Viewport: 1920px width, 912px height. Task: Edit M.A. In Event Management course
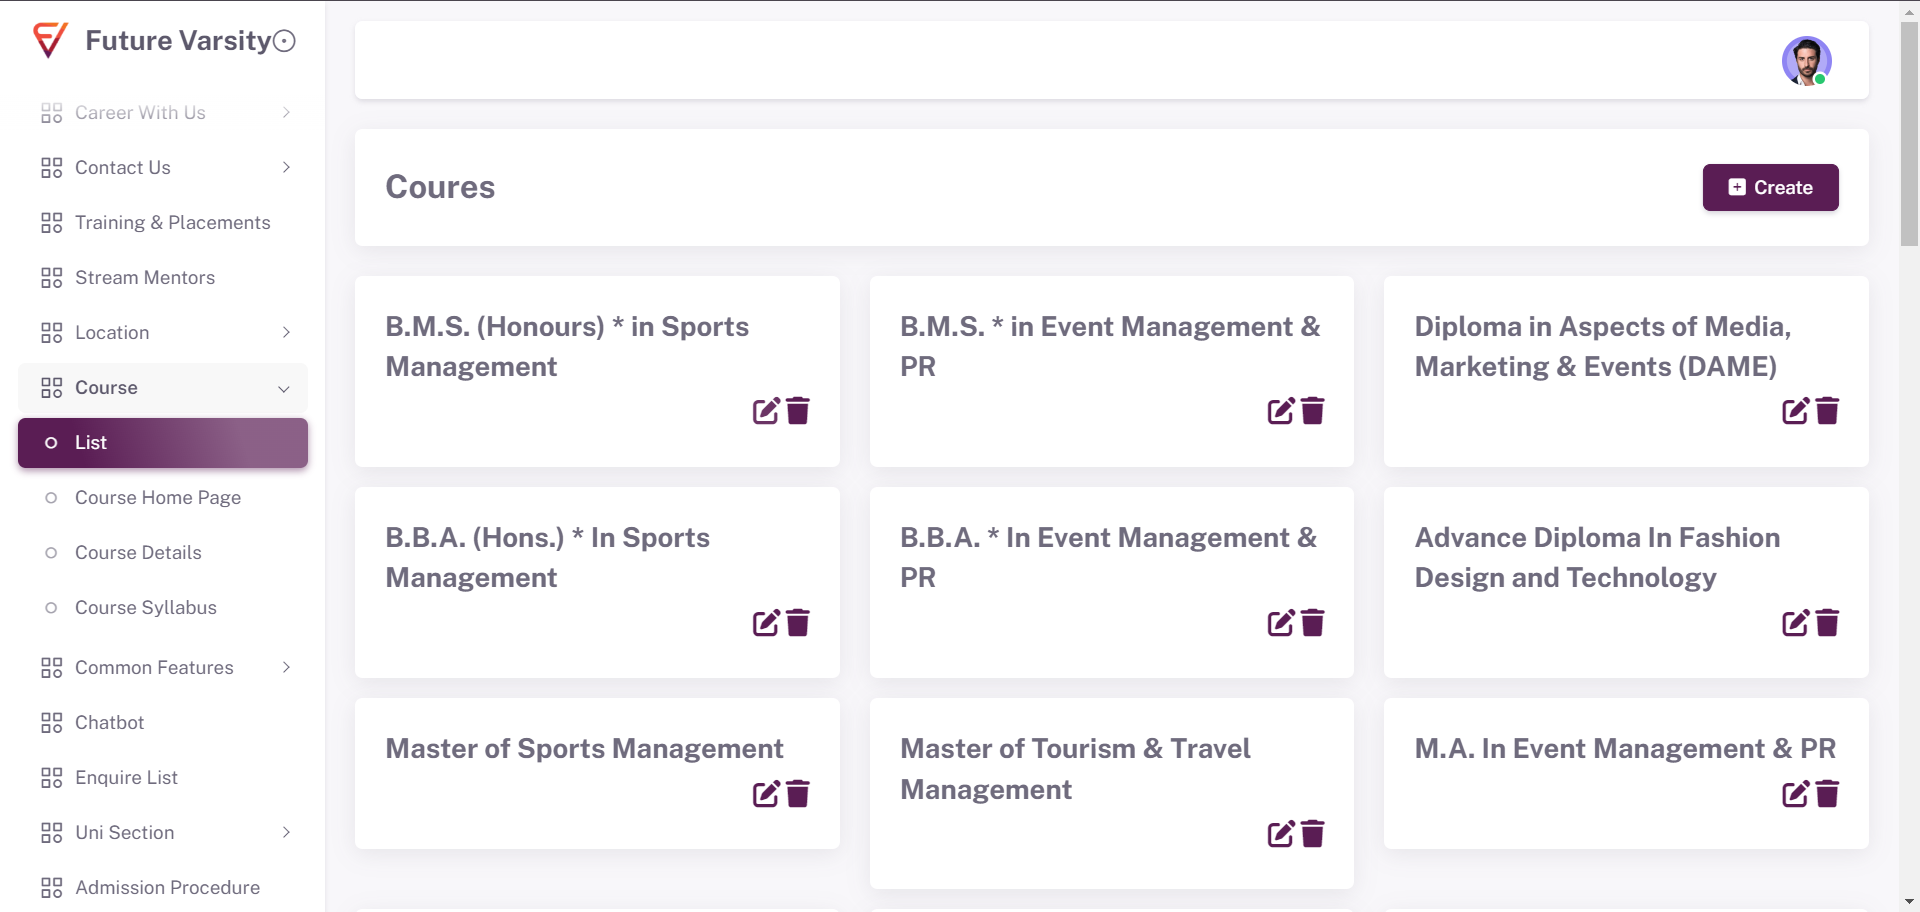1795,794
